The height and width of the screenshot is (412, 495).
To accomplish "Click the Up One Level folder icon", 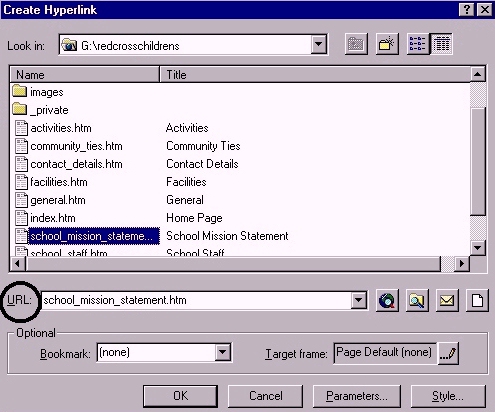I will 356,44.
